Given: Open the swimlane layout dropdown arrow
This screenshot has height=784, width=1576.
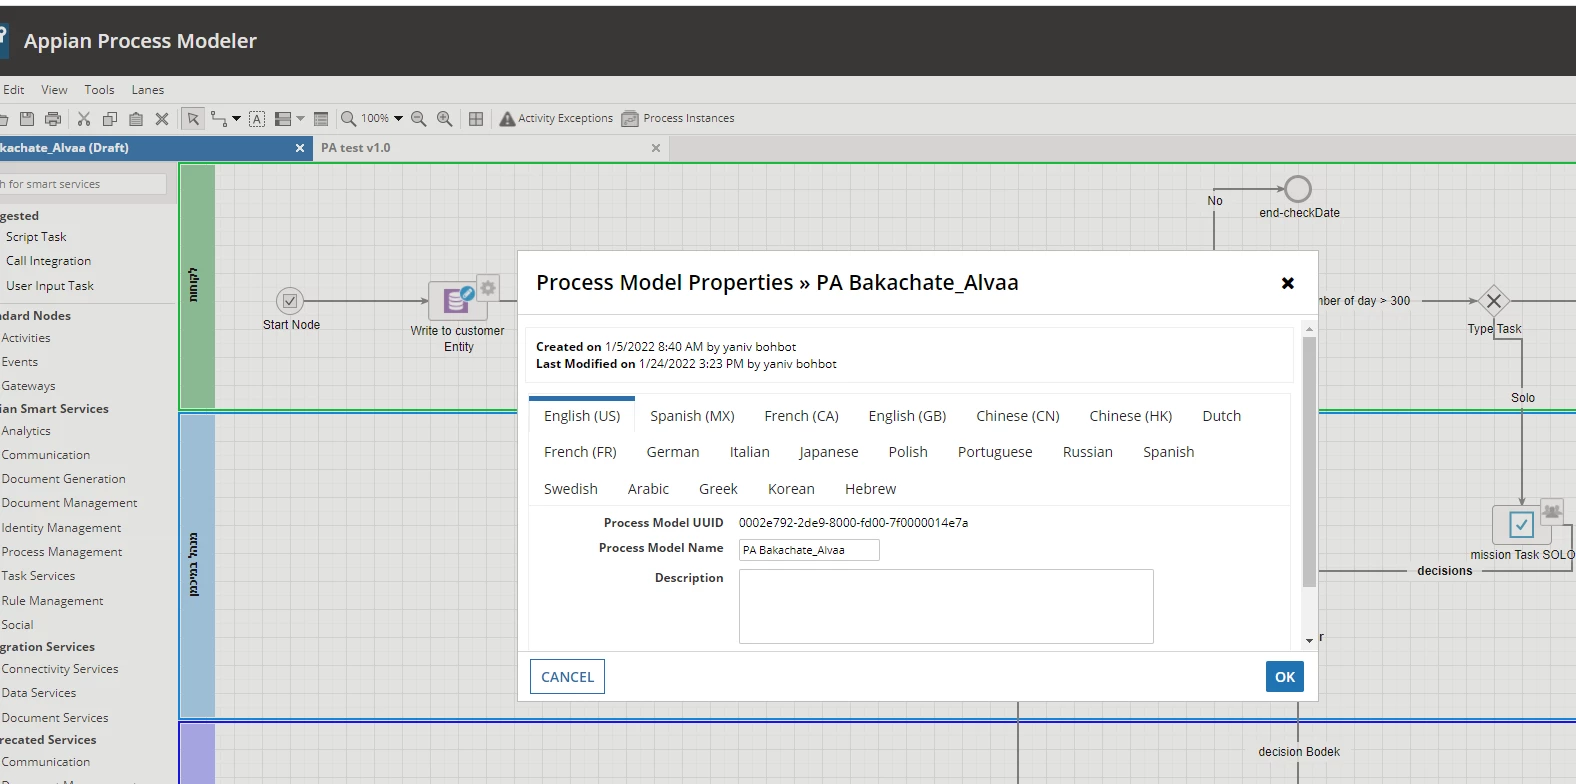Looking at the screenshot, I should (300, 119).
